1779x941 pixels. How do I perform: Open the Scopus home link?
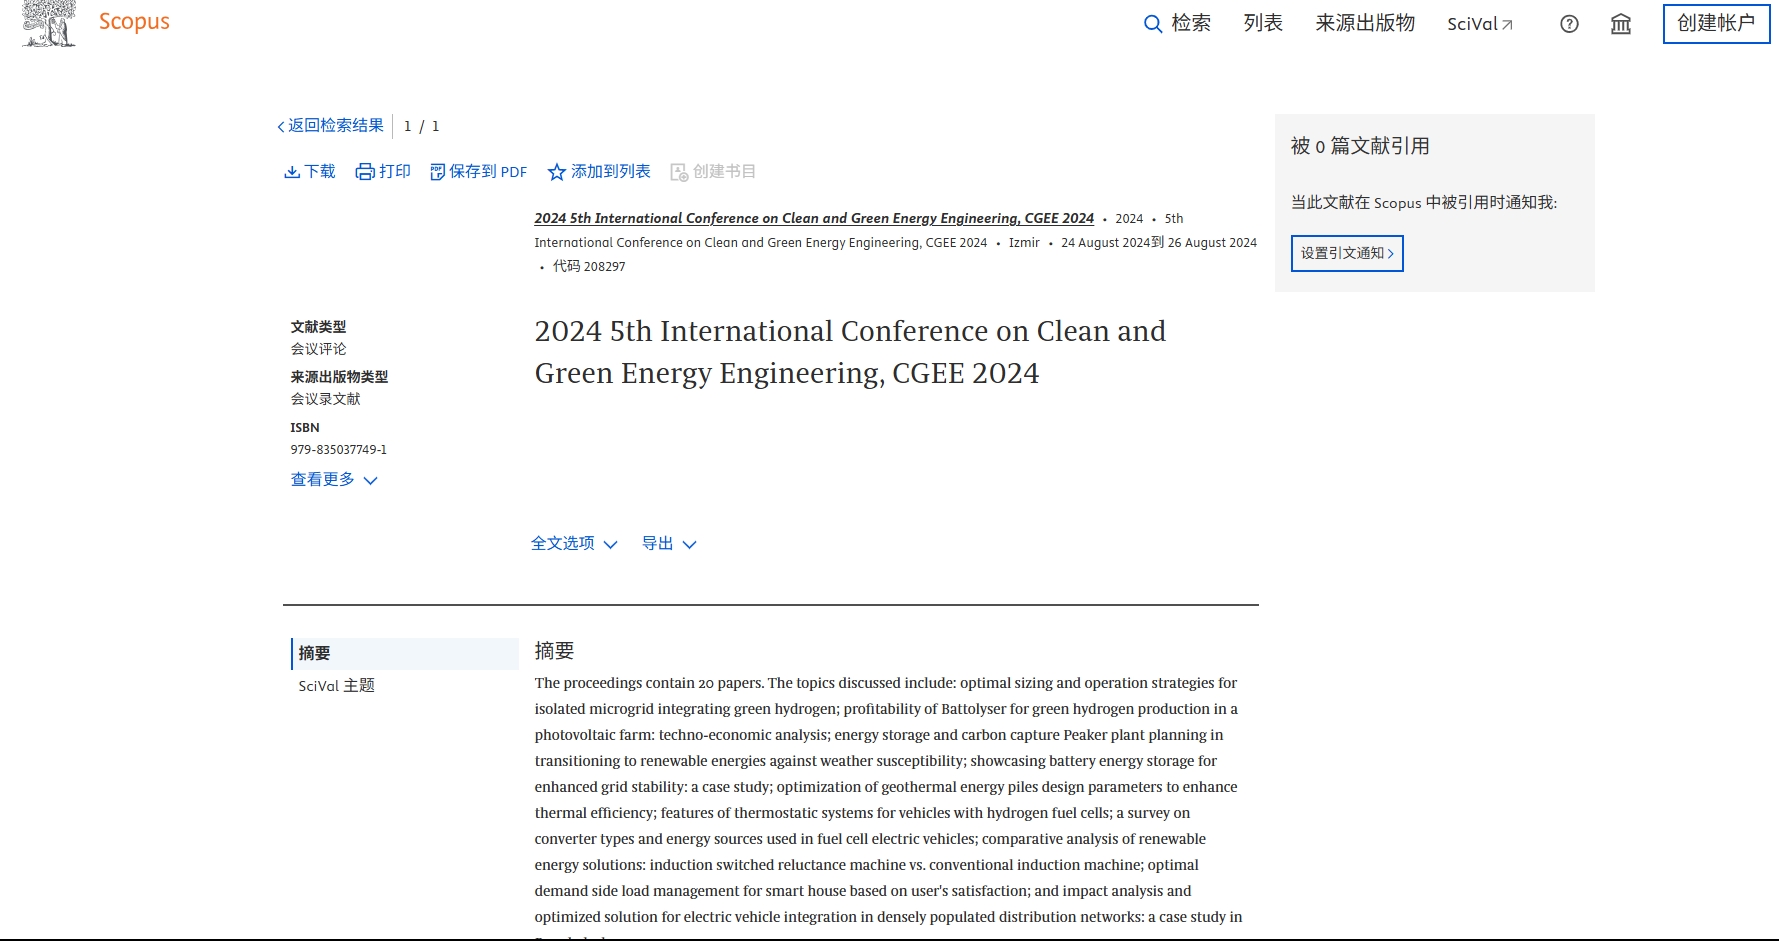click(x=134, y=22)
